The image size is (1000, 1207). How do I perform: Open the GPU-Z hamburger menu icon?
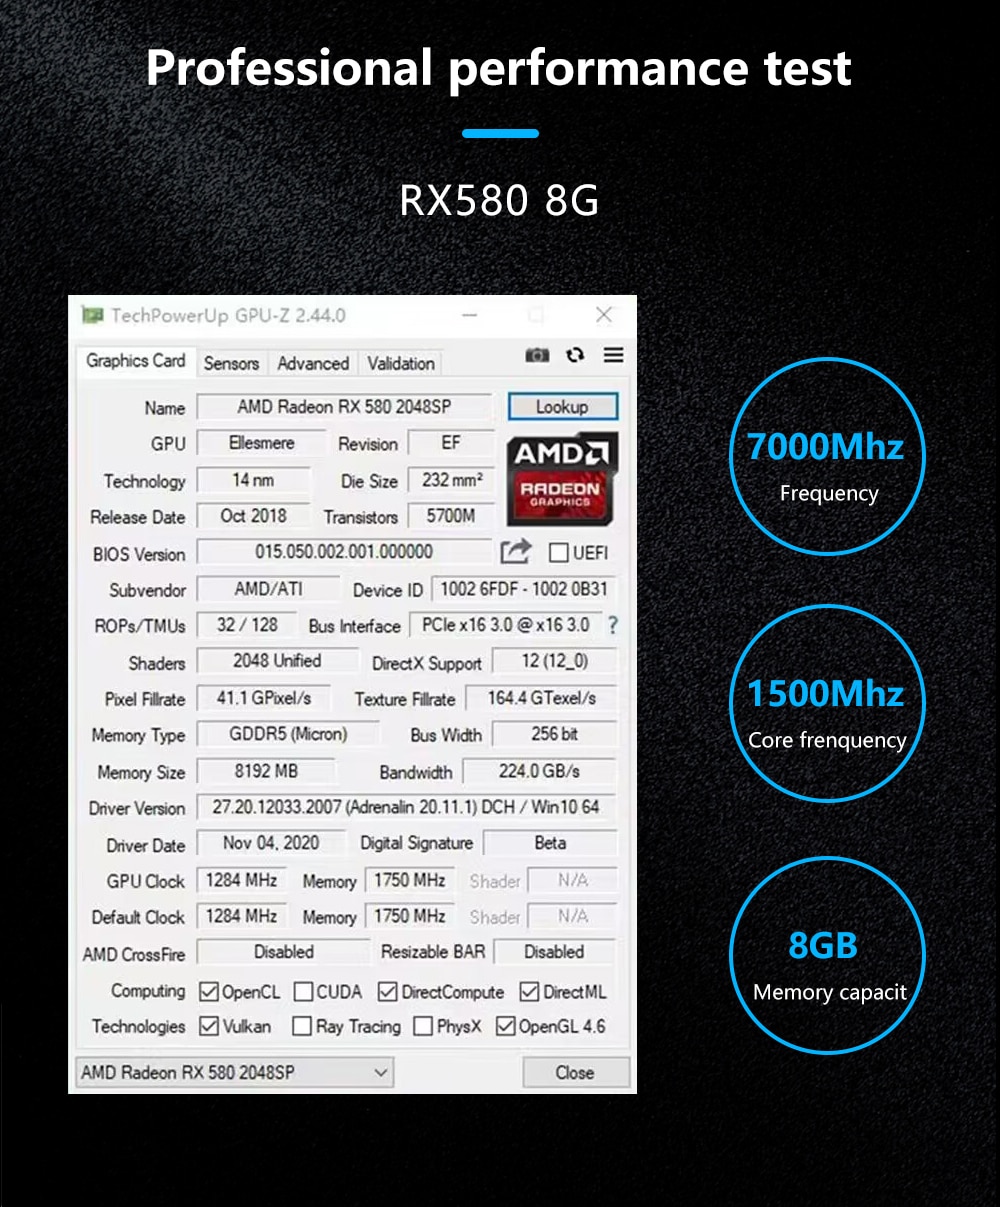coord(614,355)
